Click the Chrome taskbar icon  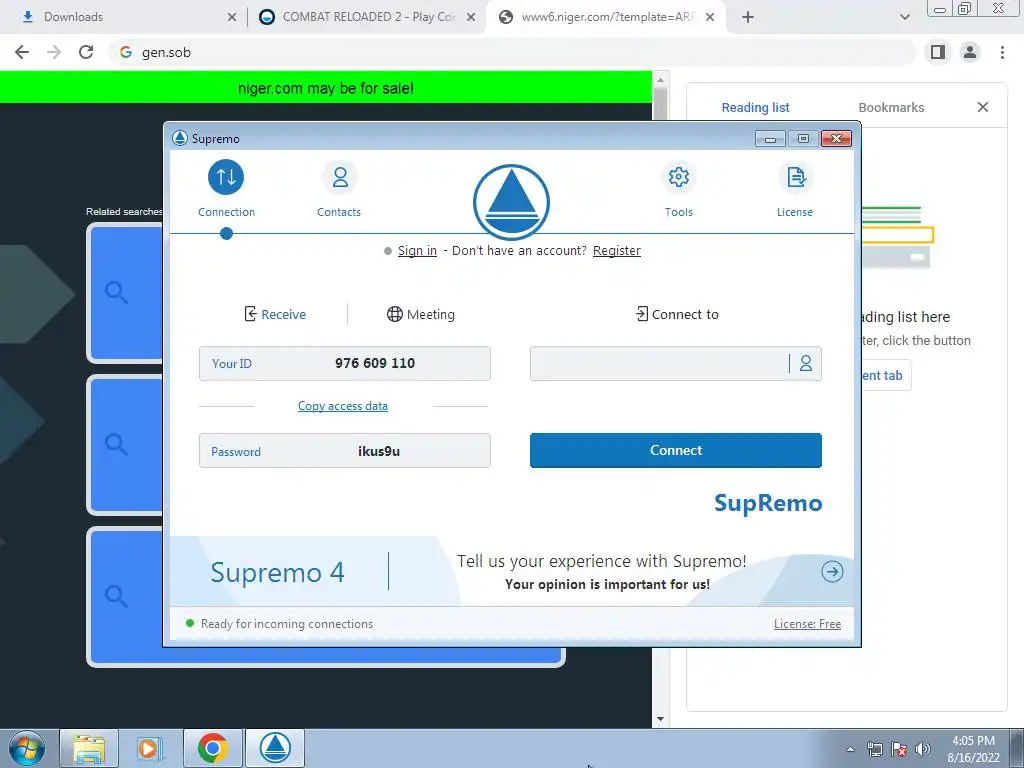pyautogui.click(x=212, y=748)
